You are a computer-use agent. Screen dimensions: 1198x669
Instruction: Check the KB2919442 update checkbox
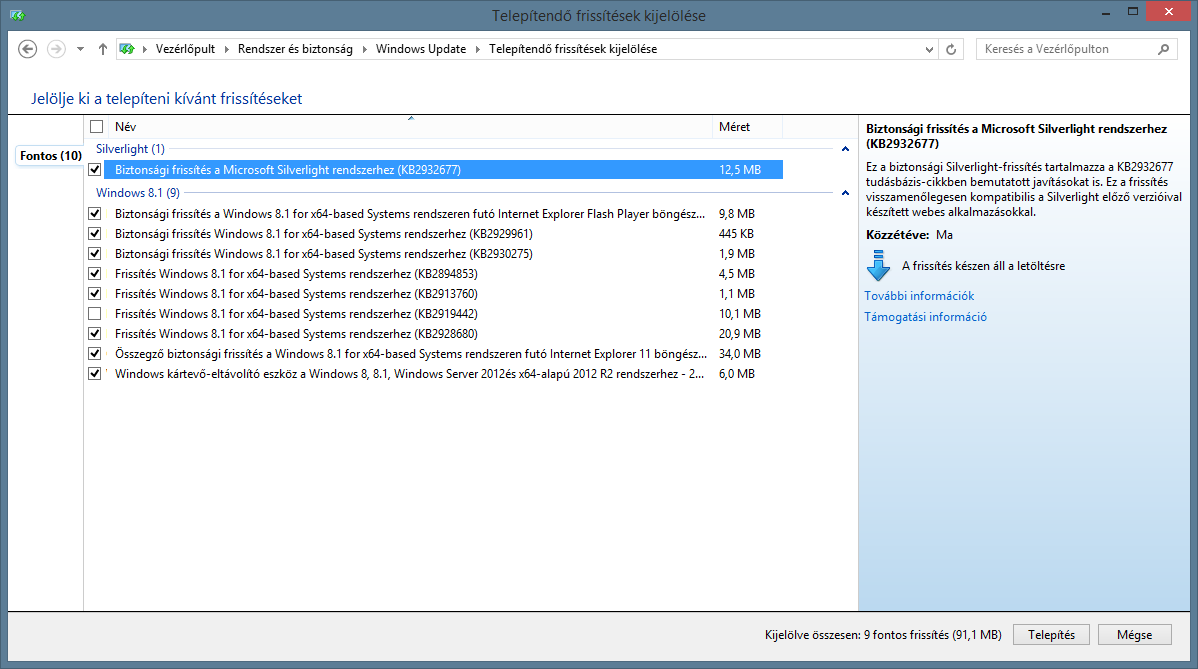(x=95, y=313)
